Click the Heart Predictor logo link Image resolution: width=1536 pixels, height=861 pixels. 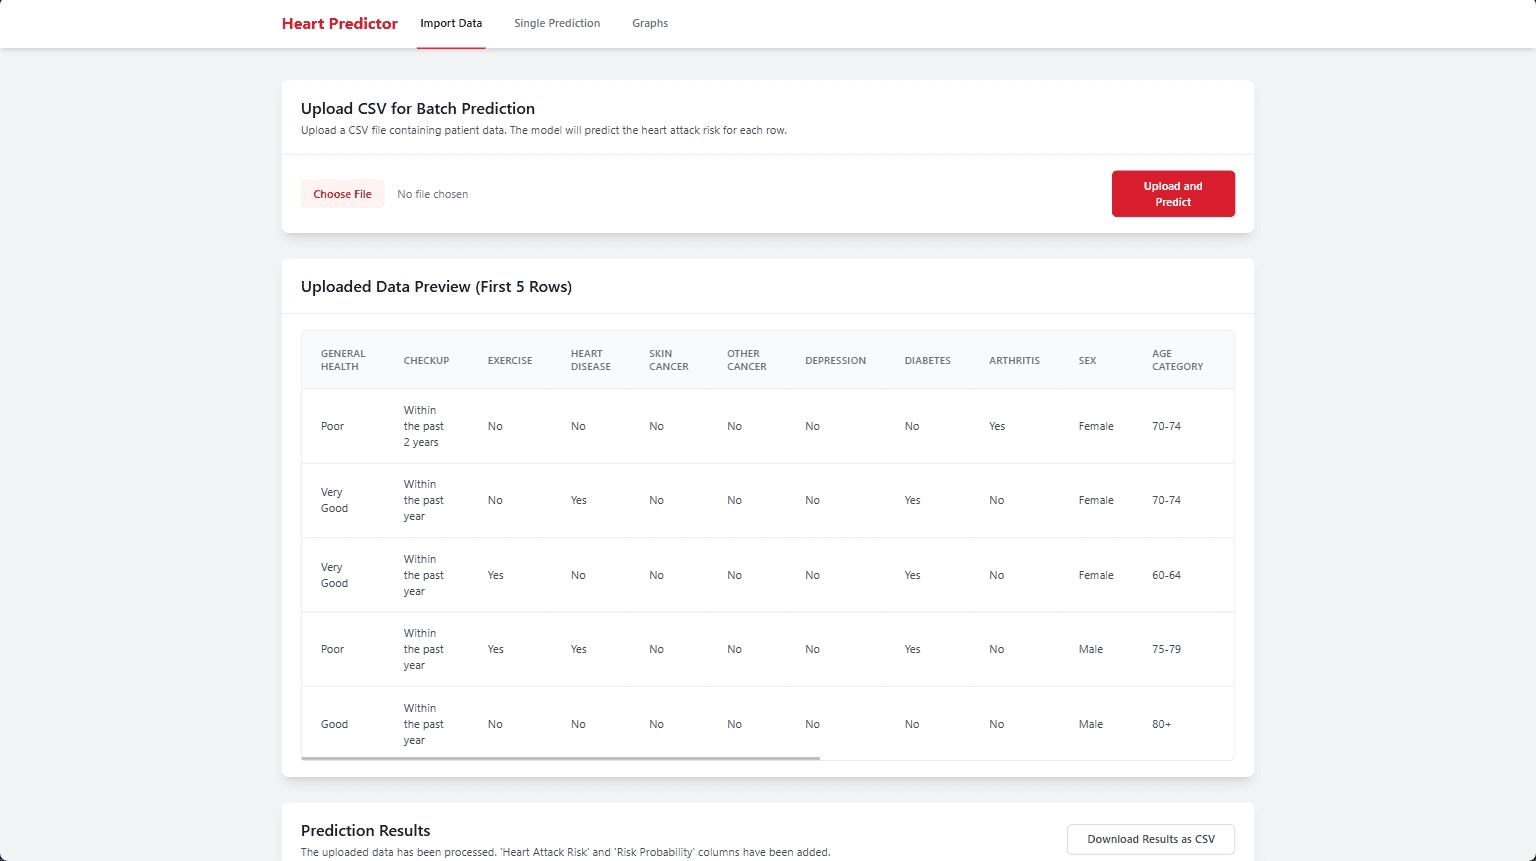pos(340,23)
